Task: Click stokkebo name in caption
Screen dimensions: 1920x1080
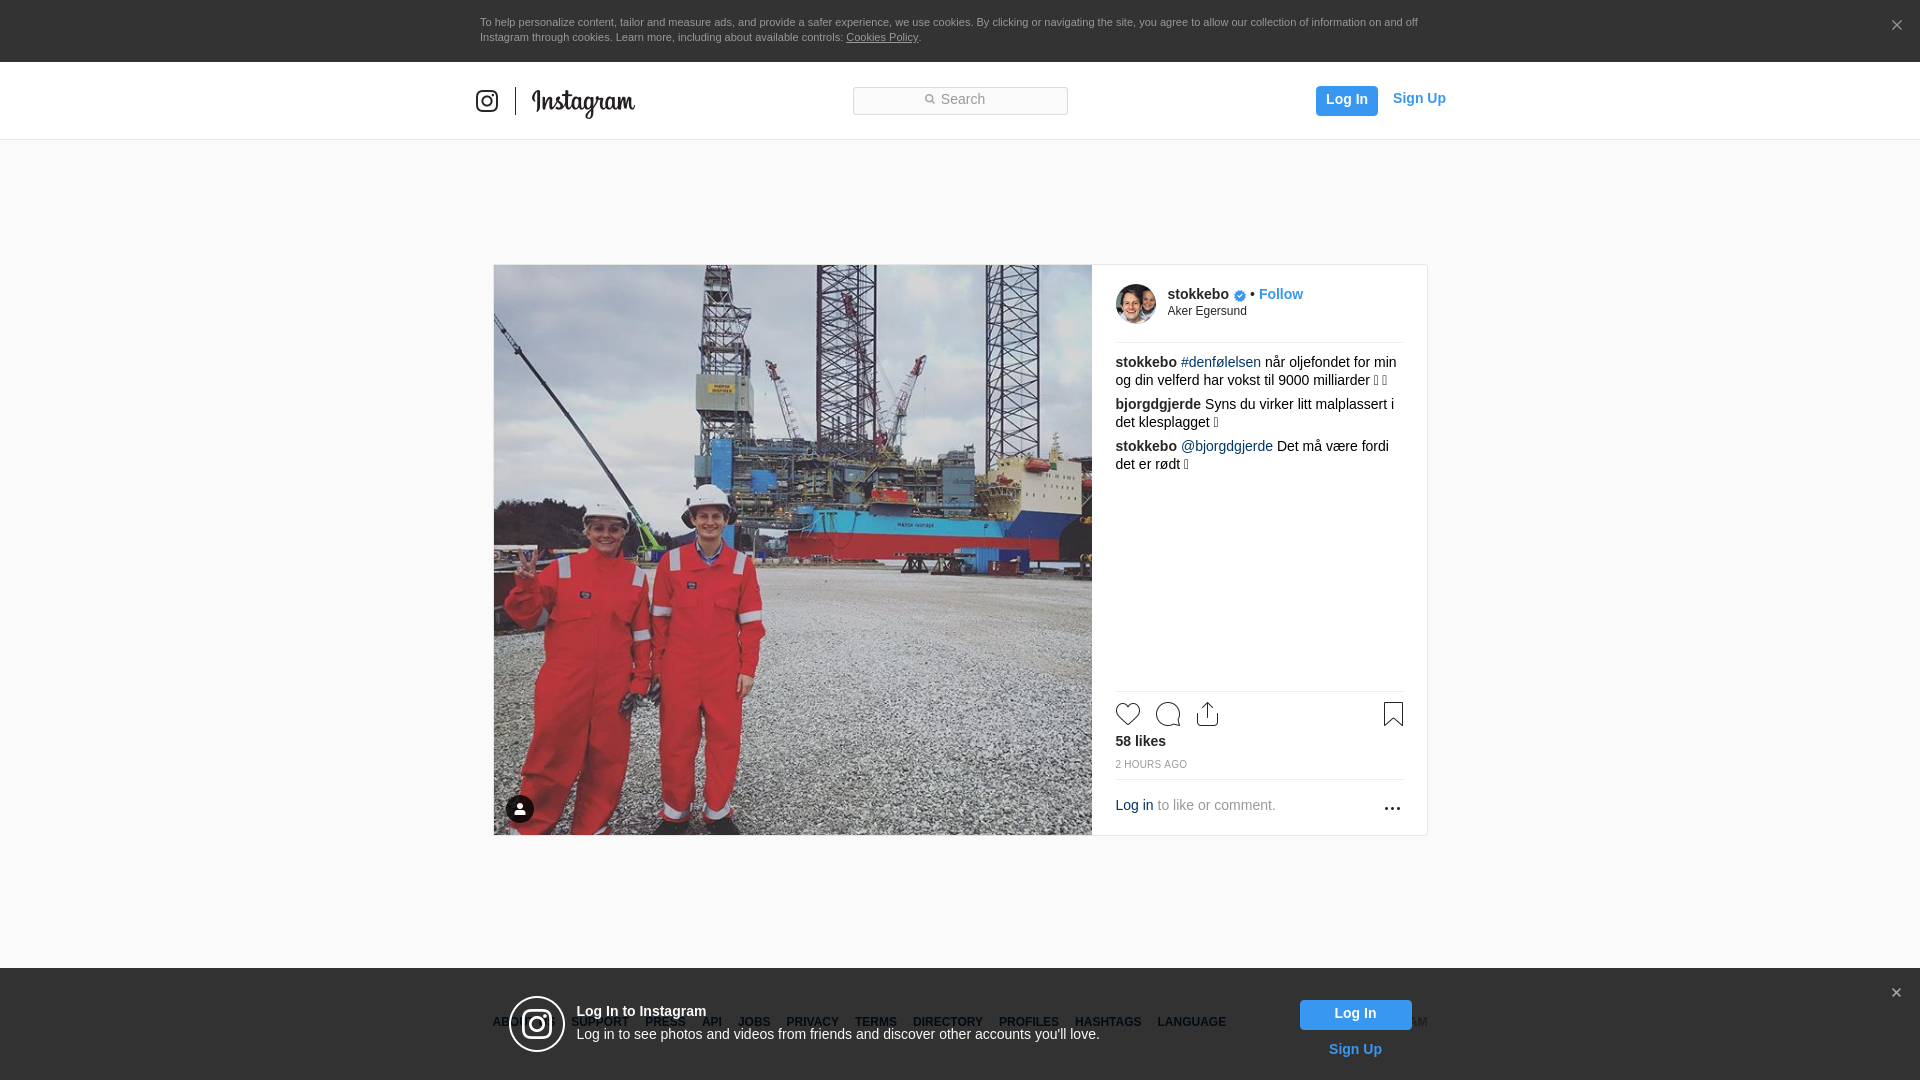Action: coord(1145,362)
